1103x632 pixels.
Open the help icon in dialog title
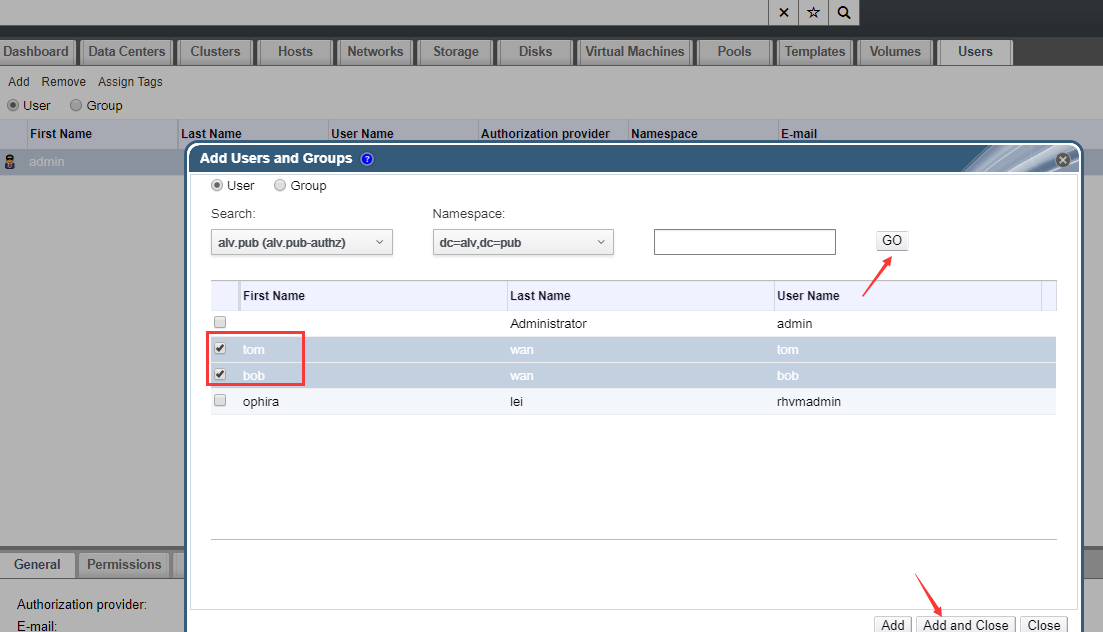(x=367, y=159)
